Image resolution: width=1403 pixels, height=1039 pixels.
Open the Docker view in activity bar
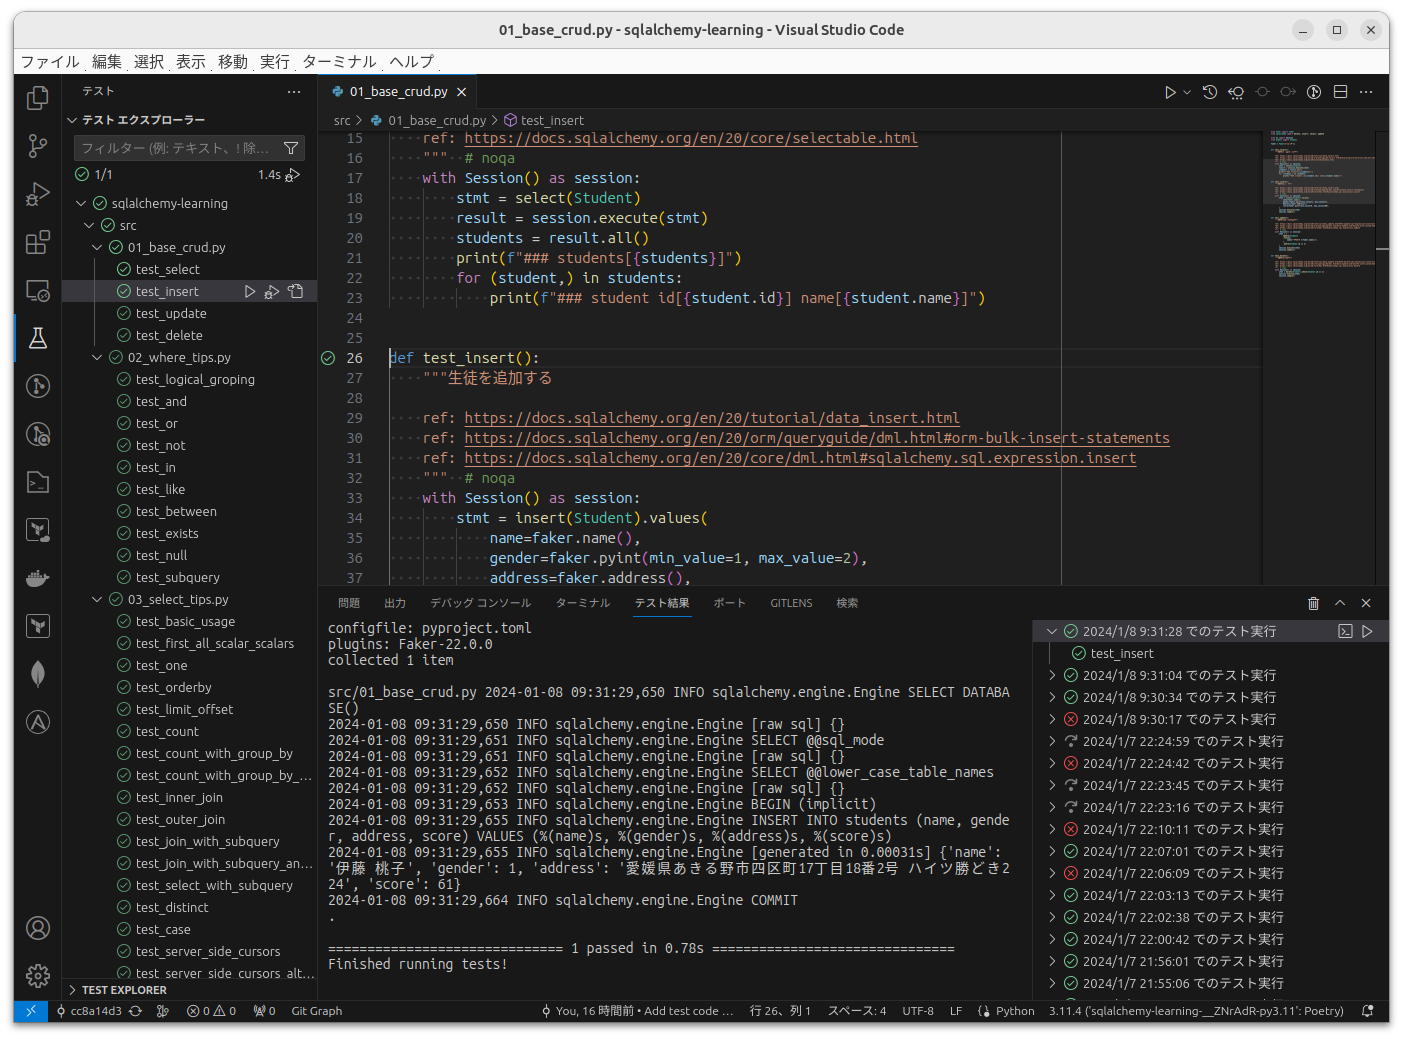tap(38, 578)
